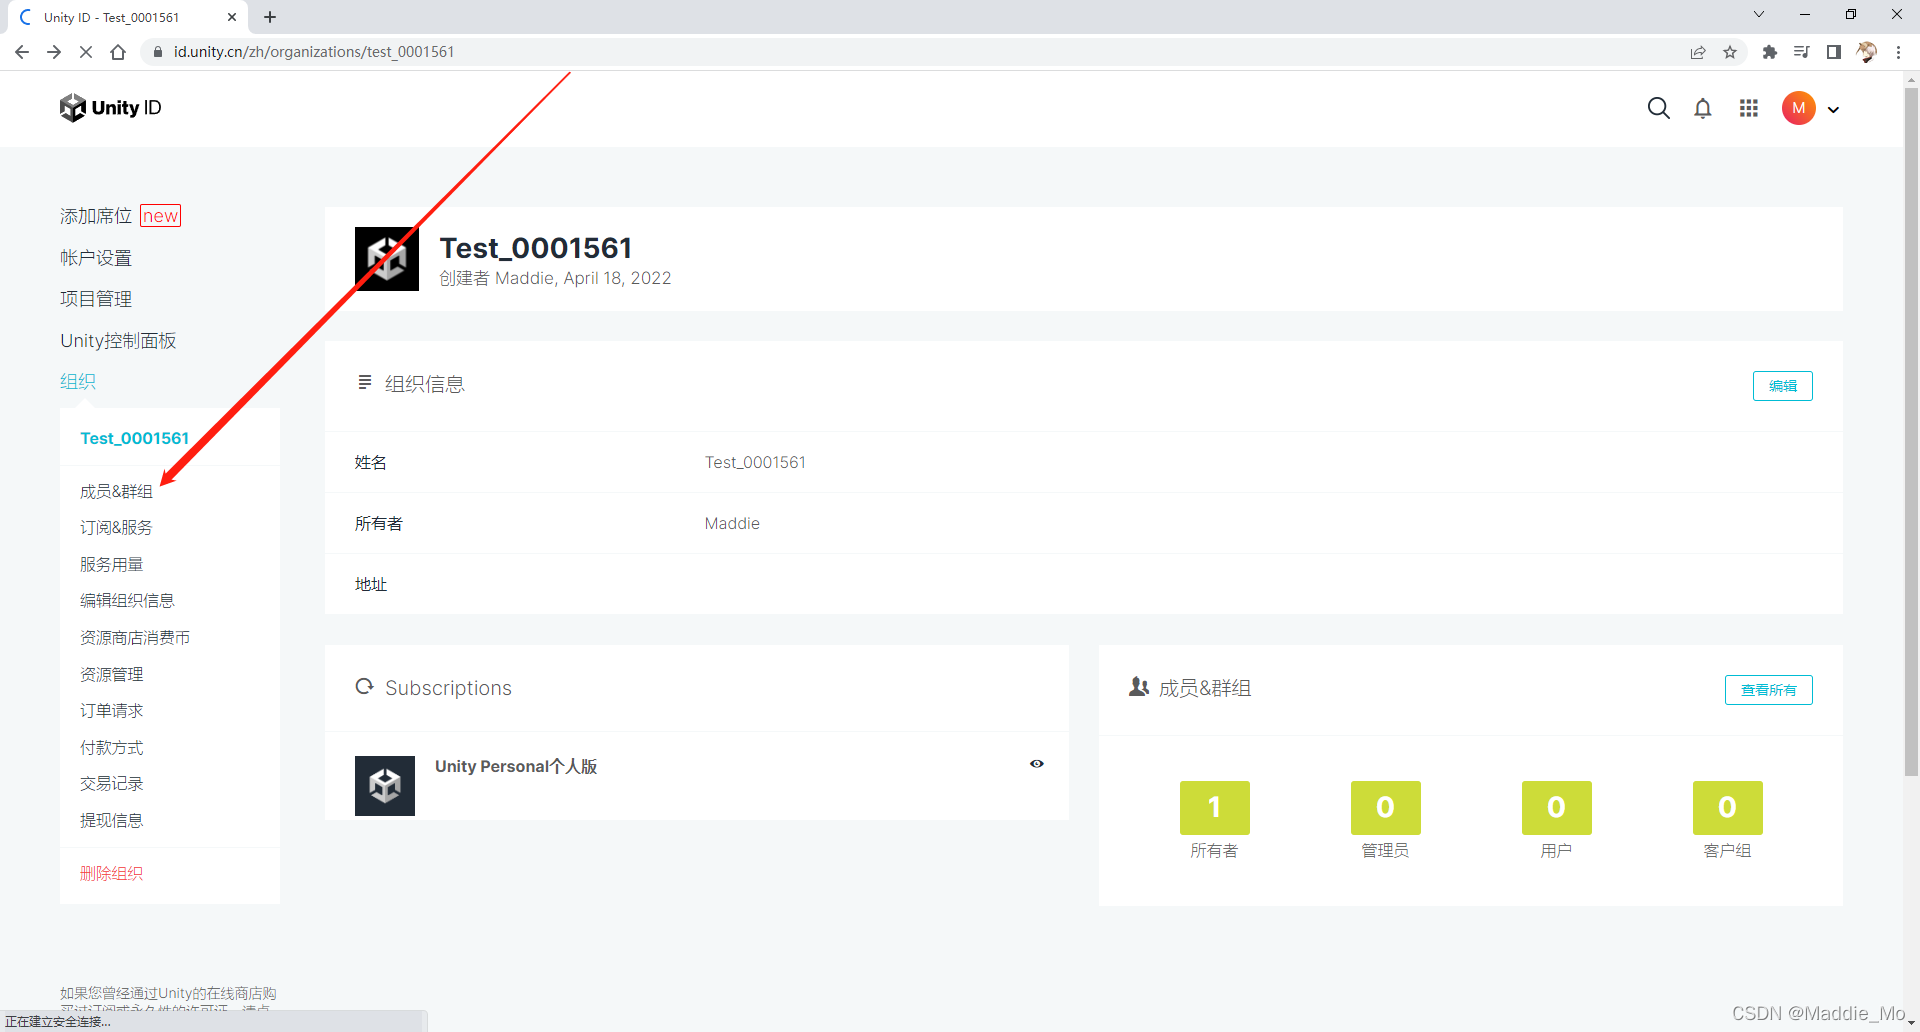The width and height of the screenshot is (1920, 1032).
Task: Open 成员&群组 submenu item
Action: pyautogui.click(x=116, y=491)
